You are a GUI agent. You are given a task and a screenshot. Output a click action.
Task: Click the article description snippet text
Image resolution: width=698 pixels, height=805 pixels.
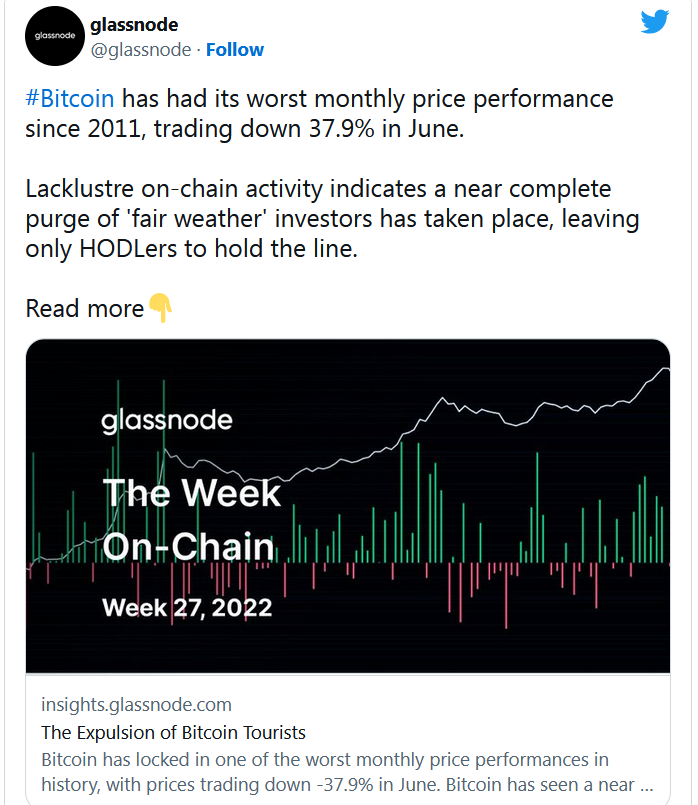pyautogui.click(x=347, y=772)
